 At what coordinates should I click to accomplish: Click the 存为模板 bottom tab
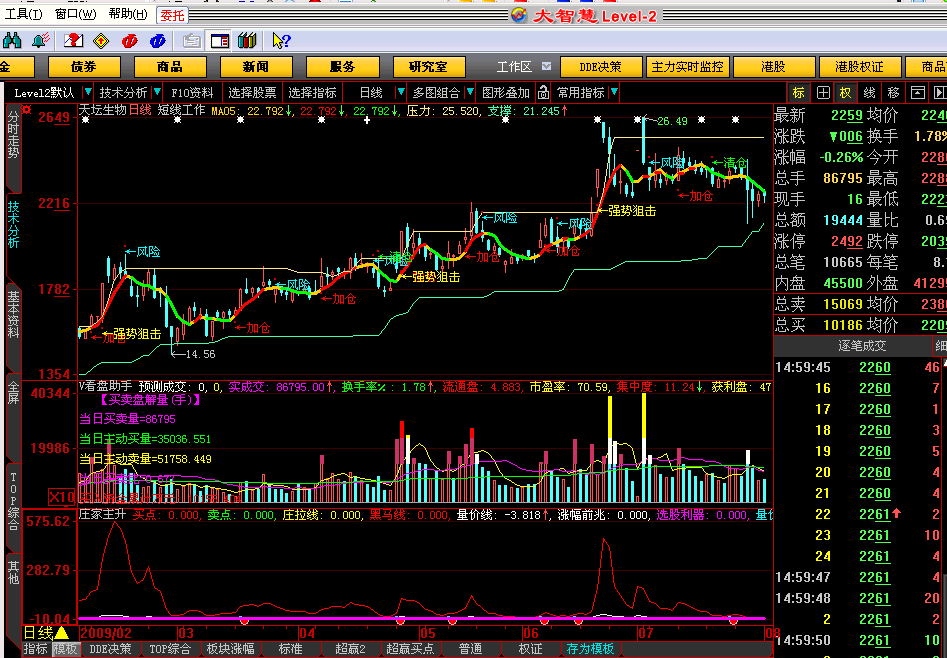[591, 649]
